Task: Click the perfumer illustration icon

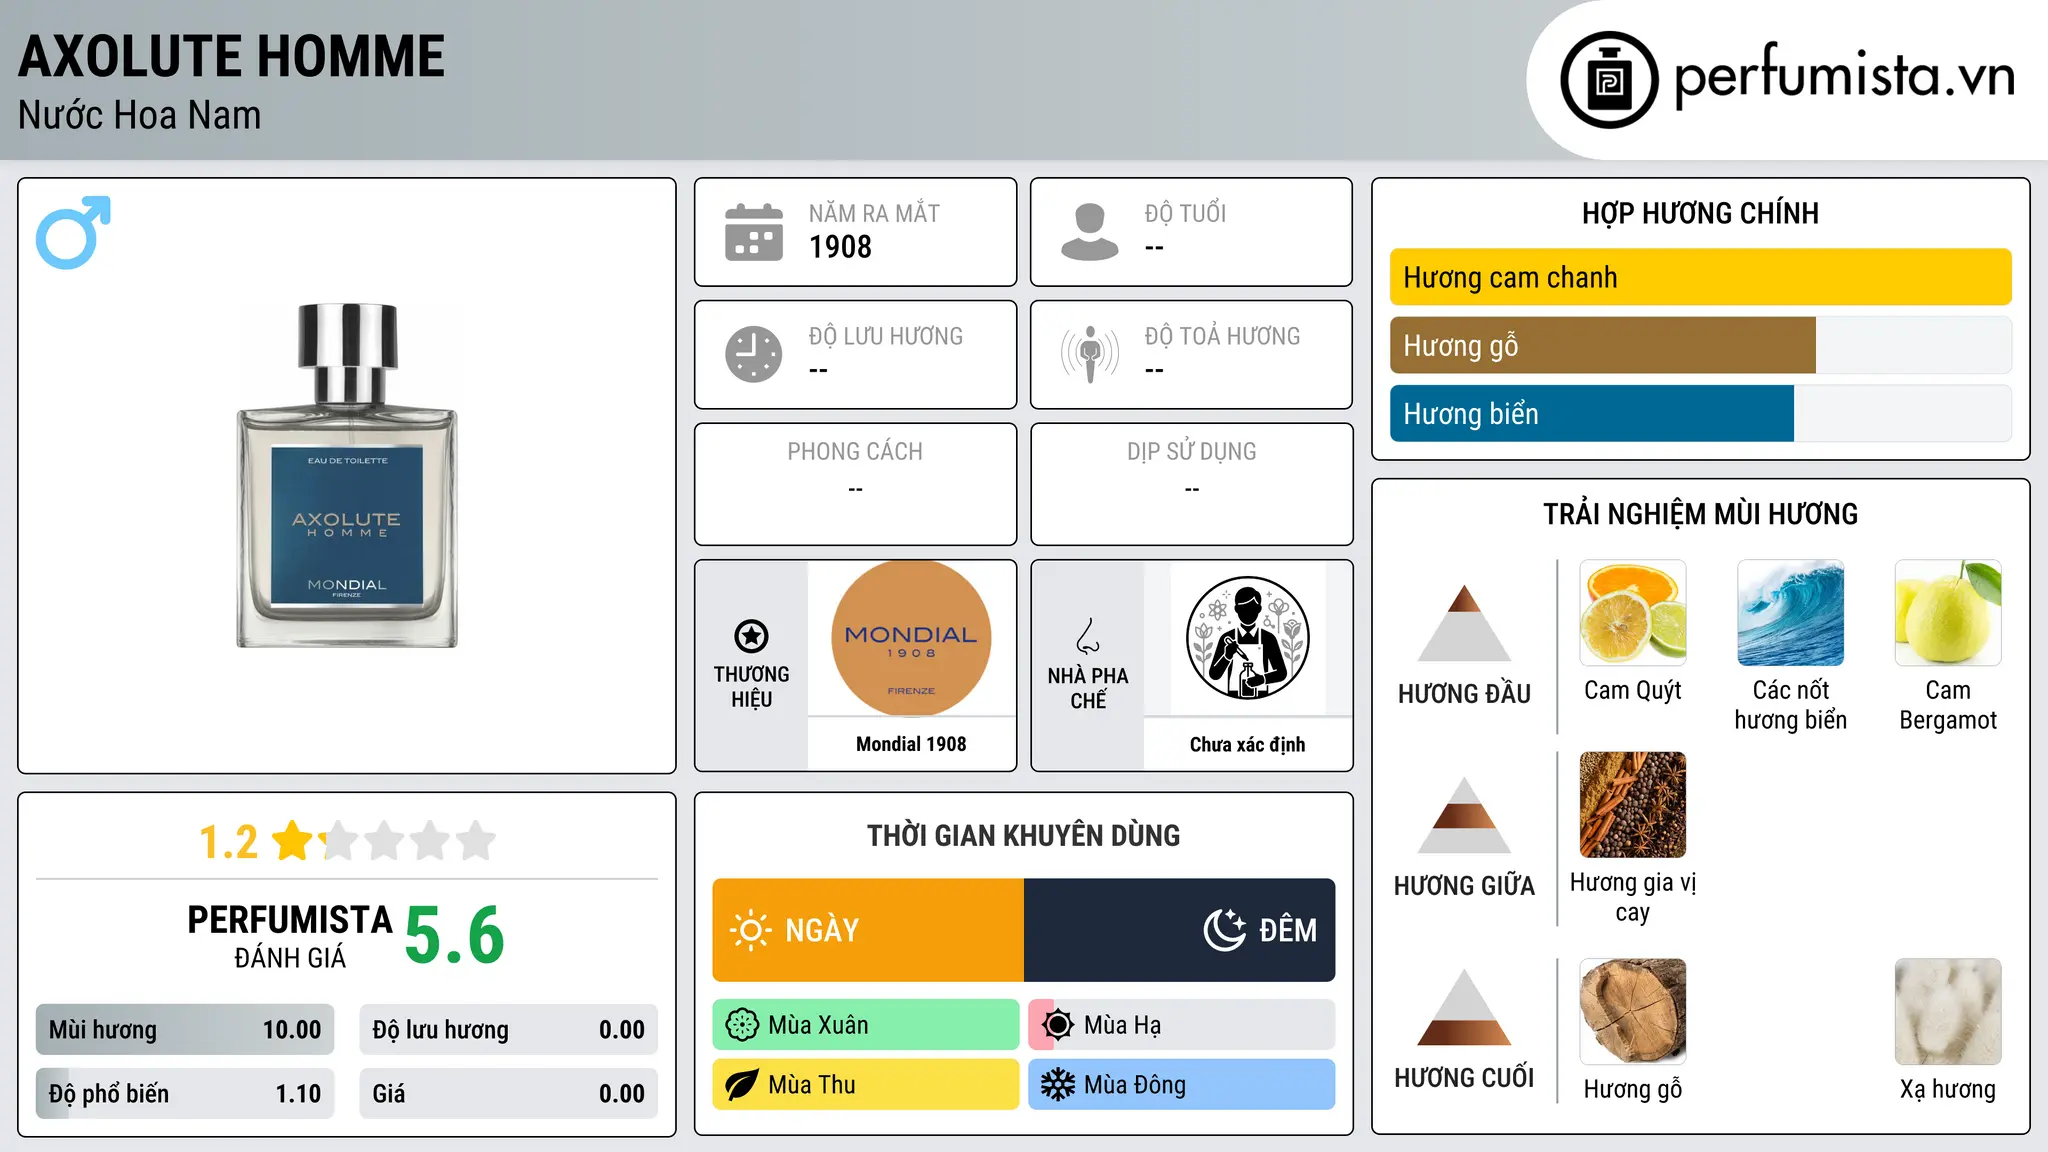Action: (x=1247, y=638)
